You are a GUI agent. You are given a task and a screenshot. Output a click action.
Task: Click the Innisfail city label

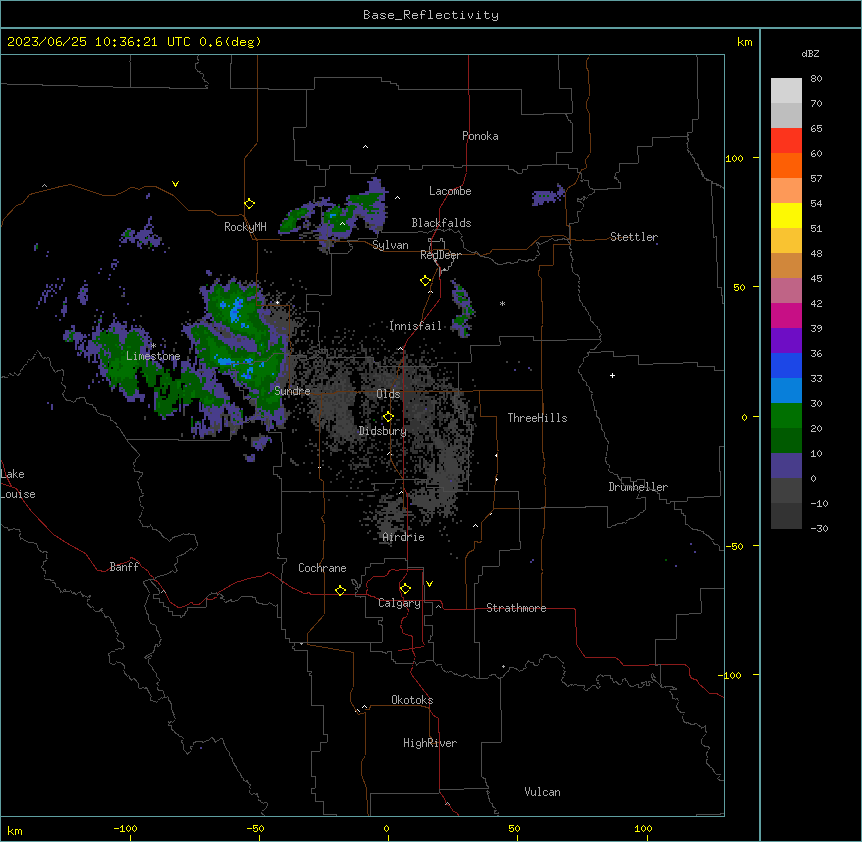pos(416,326)
